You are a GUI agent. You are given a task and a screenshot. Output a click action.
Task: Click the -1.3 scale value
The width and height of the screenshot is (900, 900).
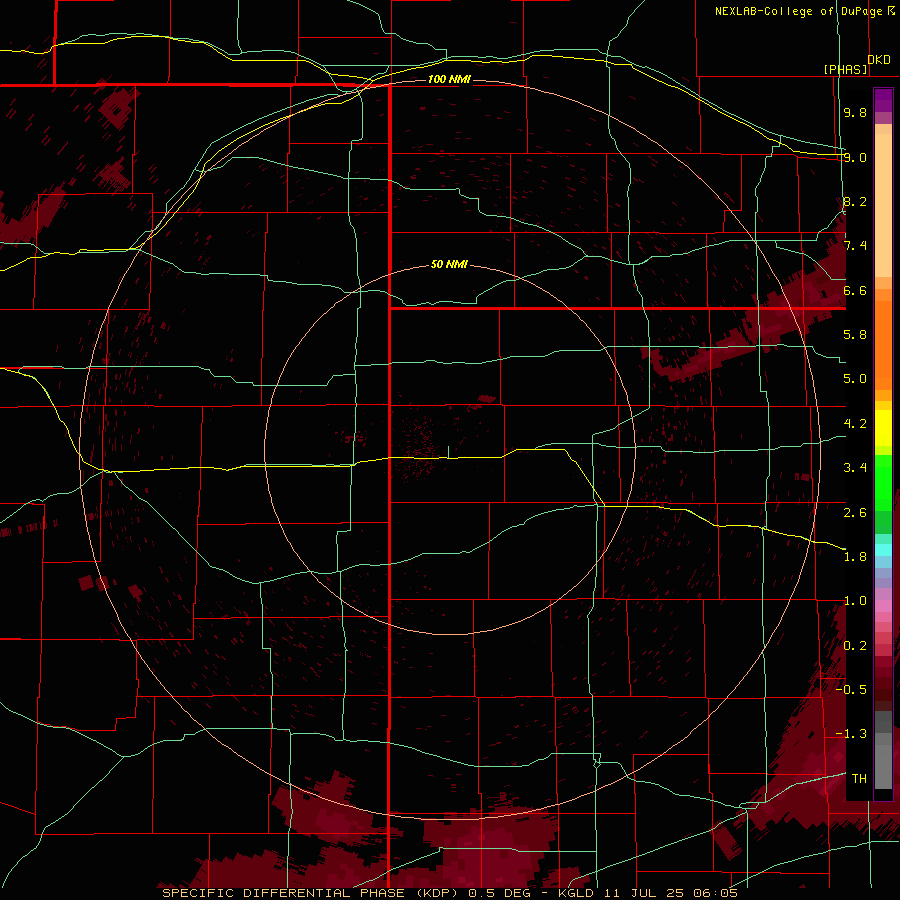pos(851,734)
